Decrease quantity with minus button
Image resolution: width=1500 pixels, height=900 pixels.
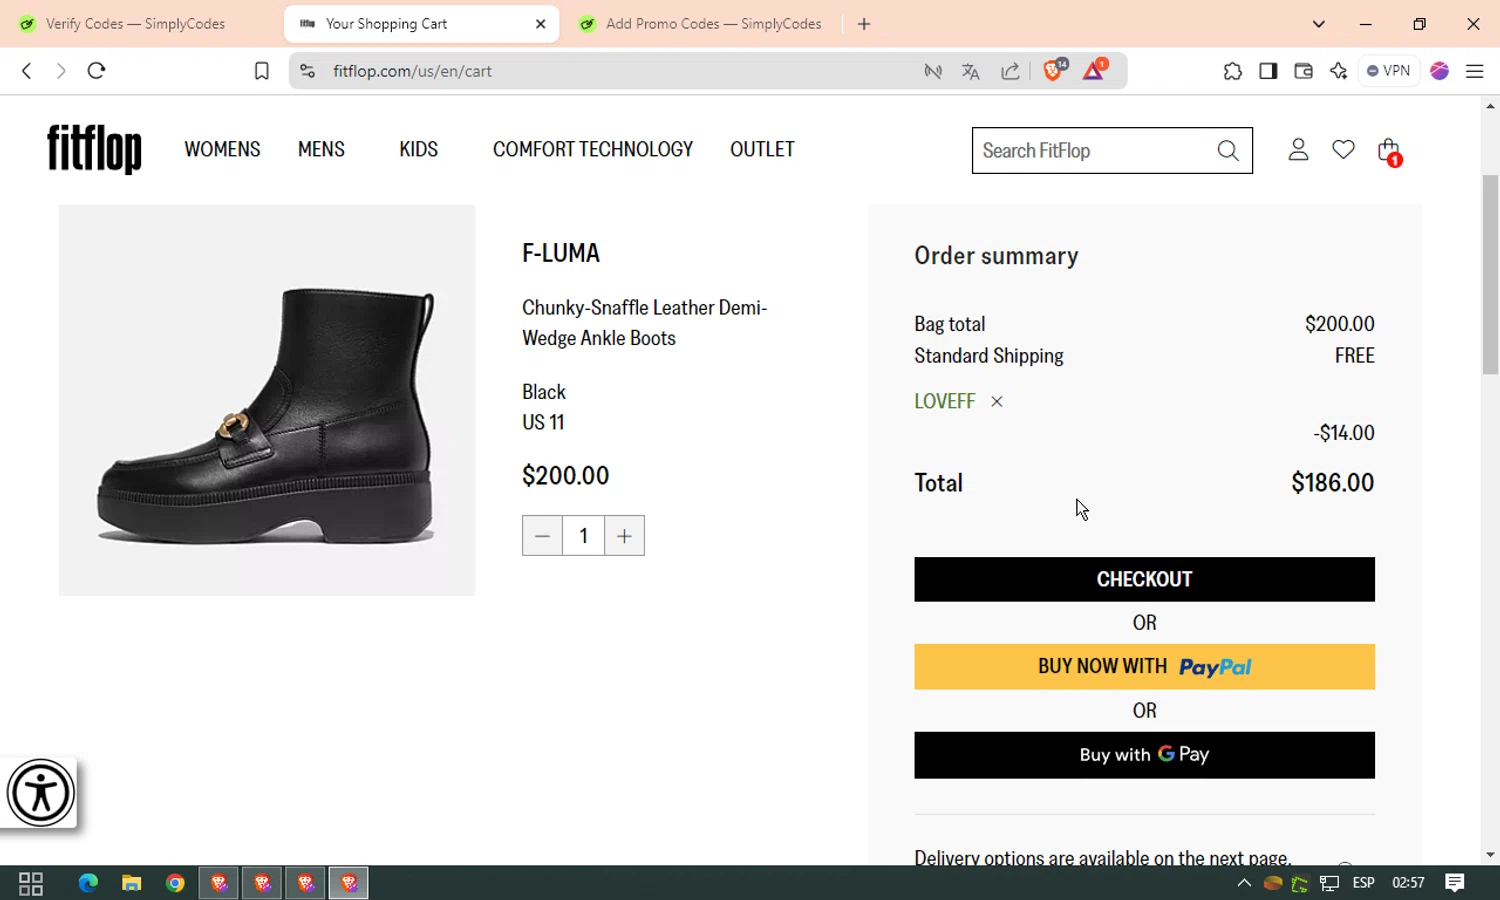542,536
